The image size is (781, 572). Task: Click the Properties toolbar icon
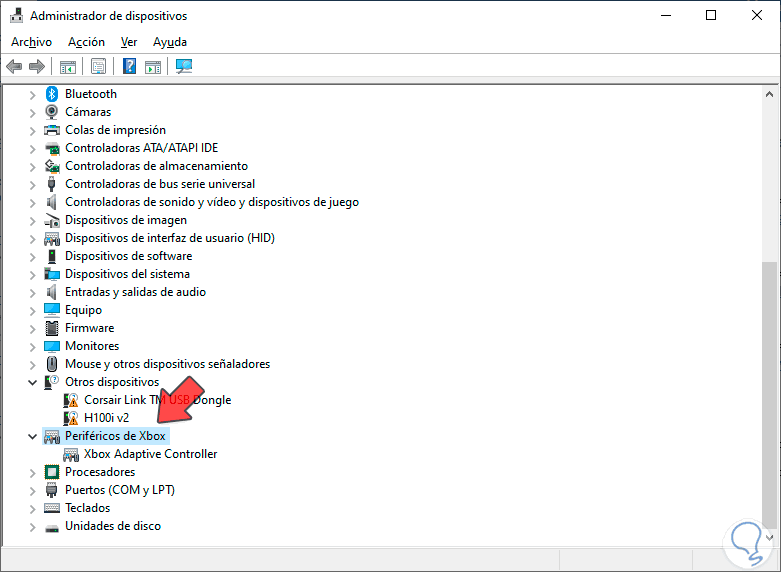(x=99, y=66)
